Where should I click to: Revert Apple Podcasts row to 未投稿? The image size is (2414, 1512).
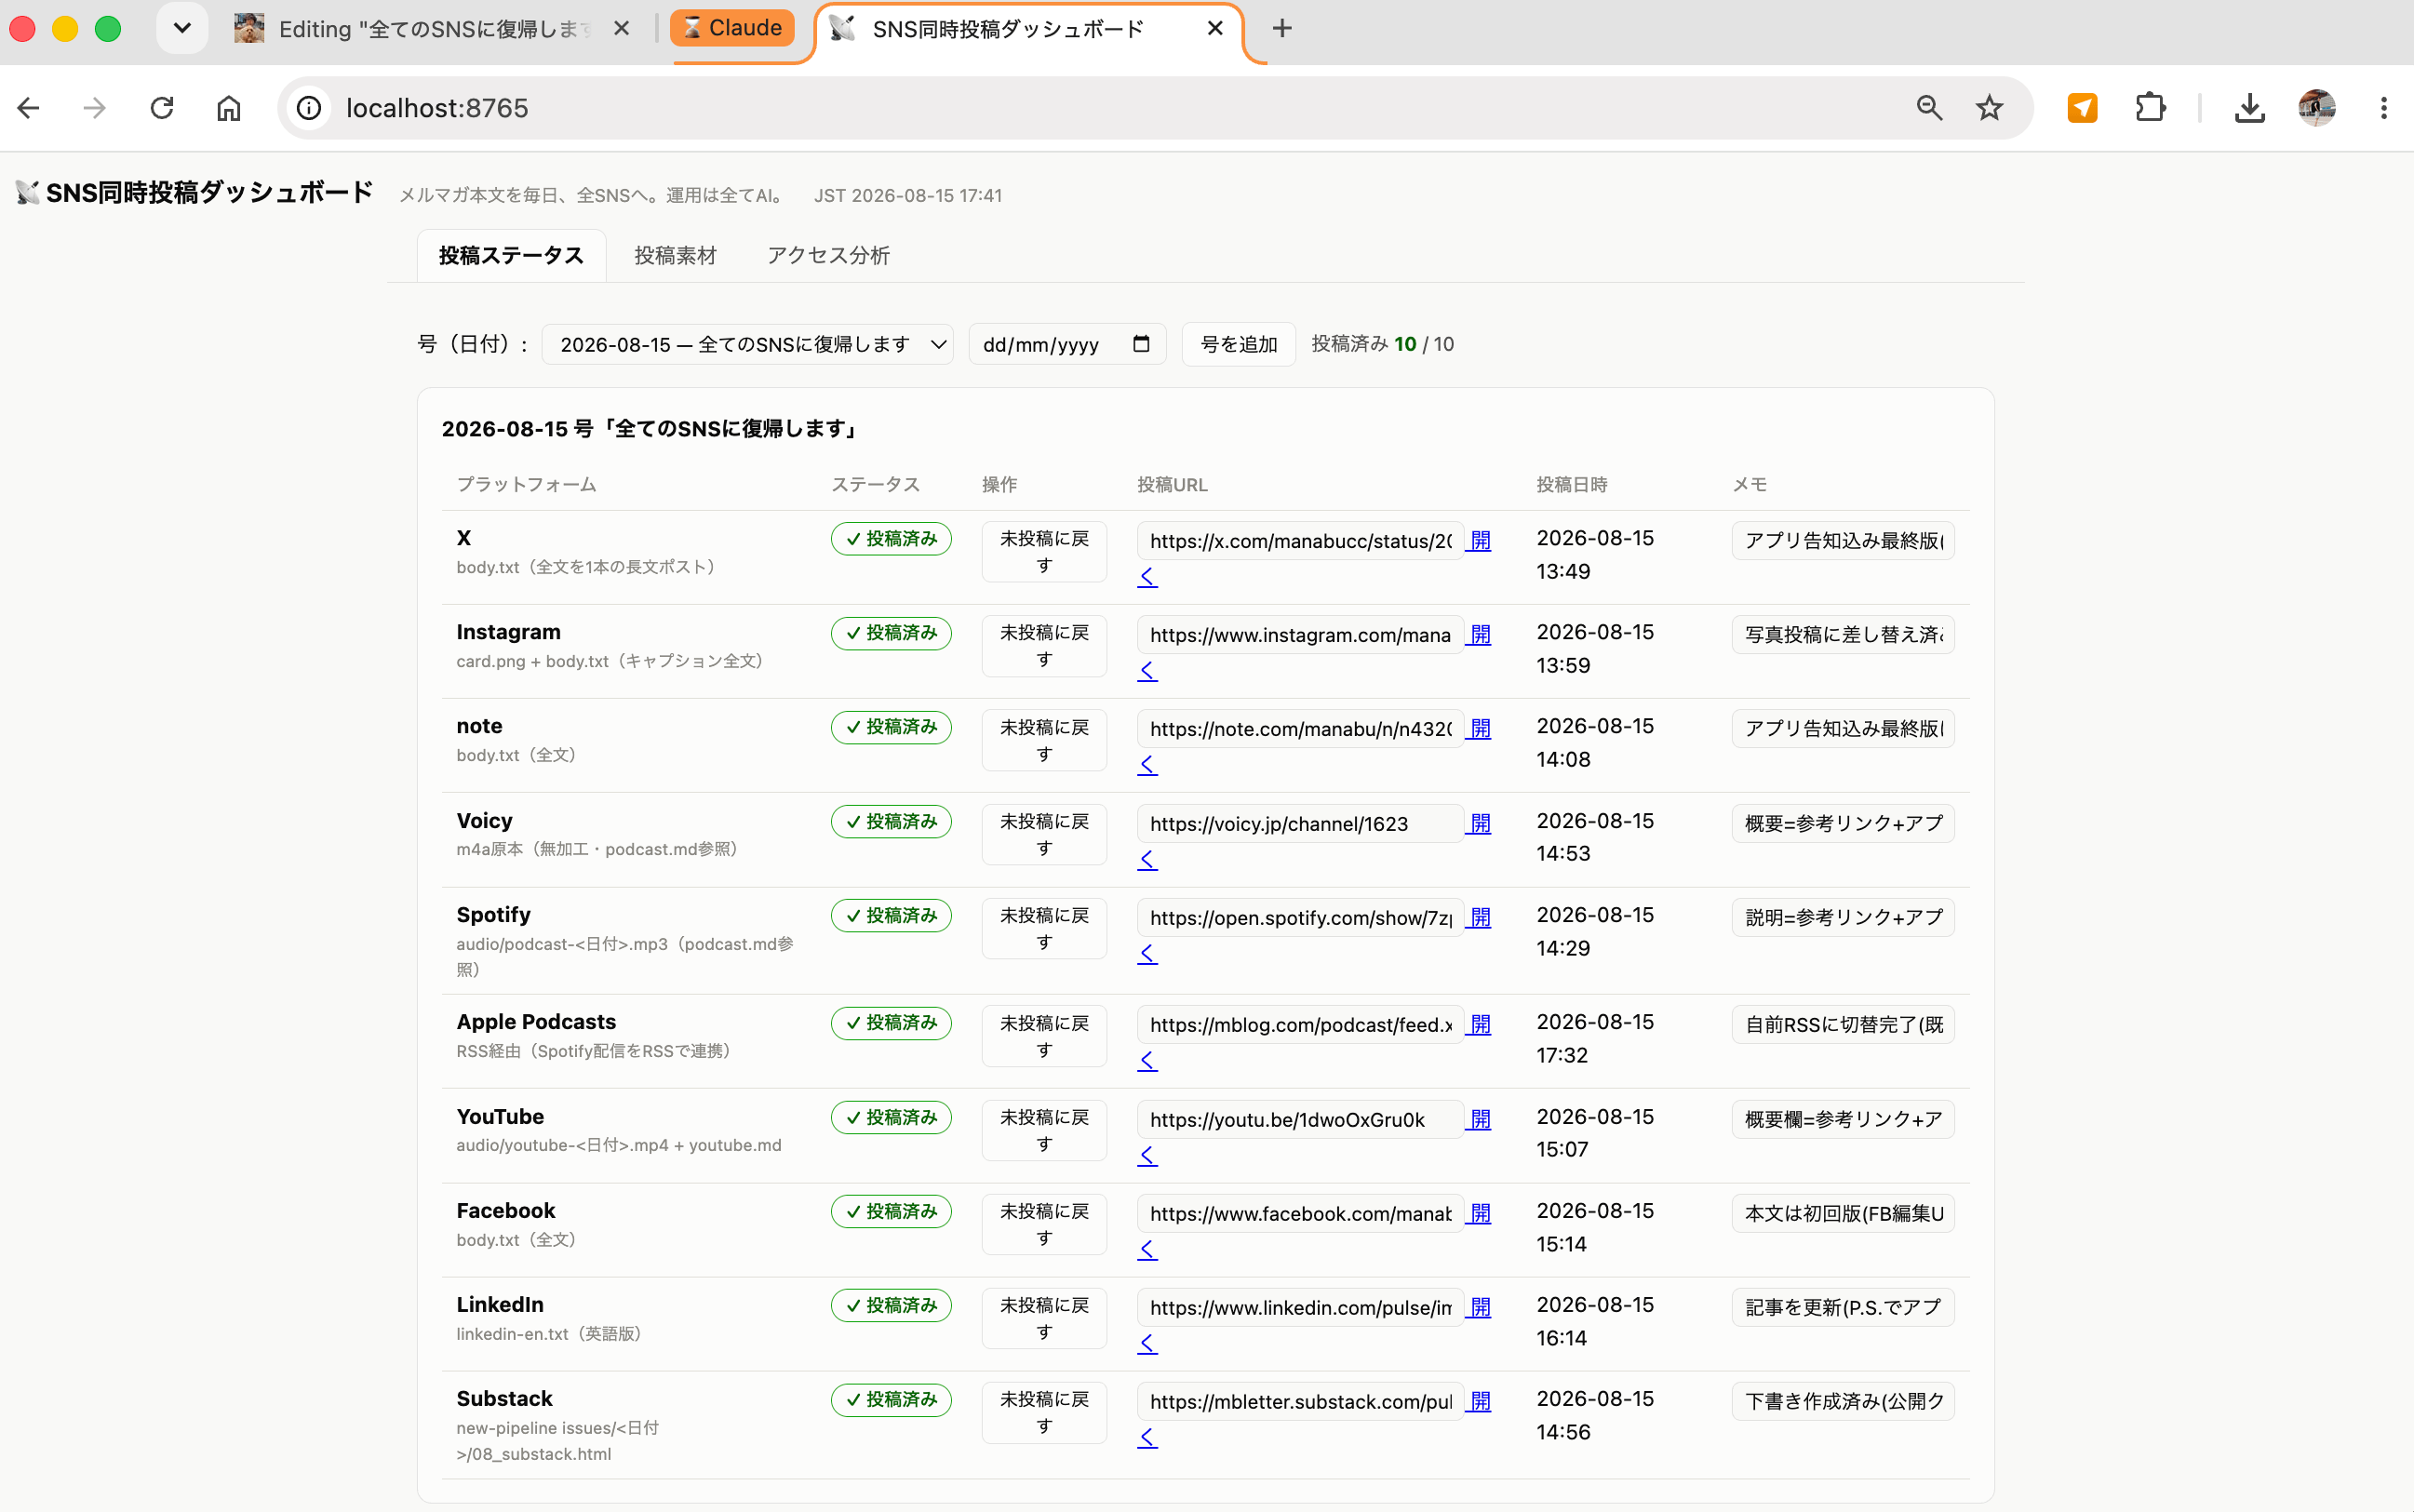pyautogui.click(x=1044, y=1036)
